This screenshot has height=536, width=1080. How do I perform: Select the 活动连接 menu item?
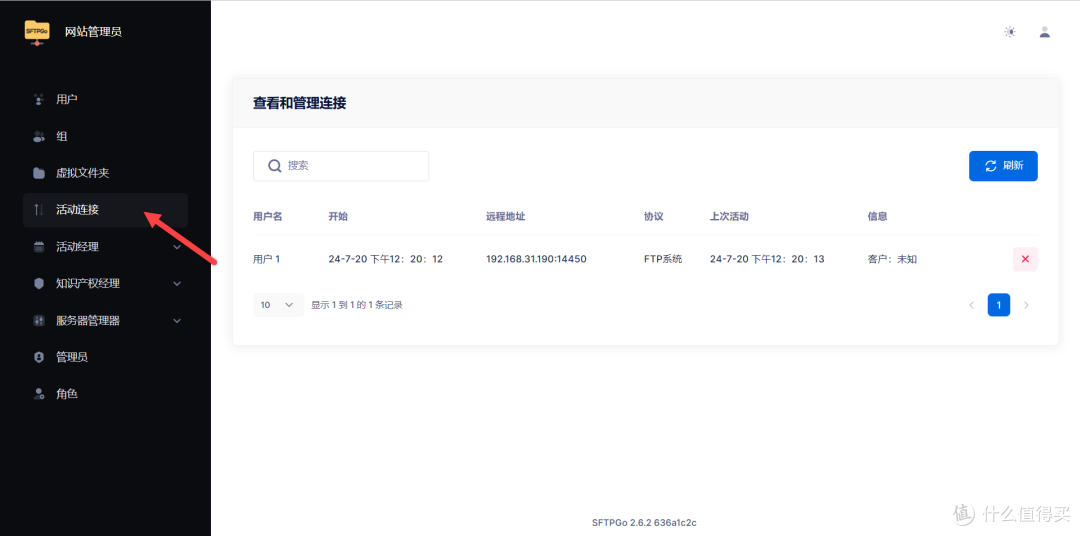(x=105, y=209)
